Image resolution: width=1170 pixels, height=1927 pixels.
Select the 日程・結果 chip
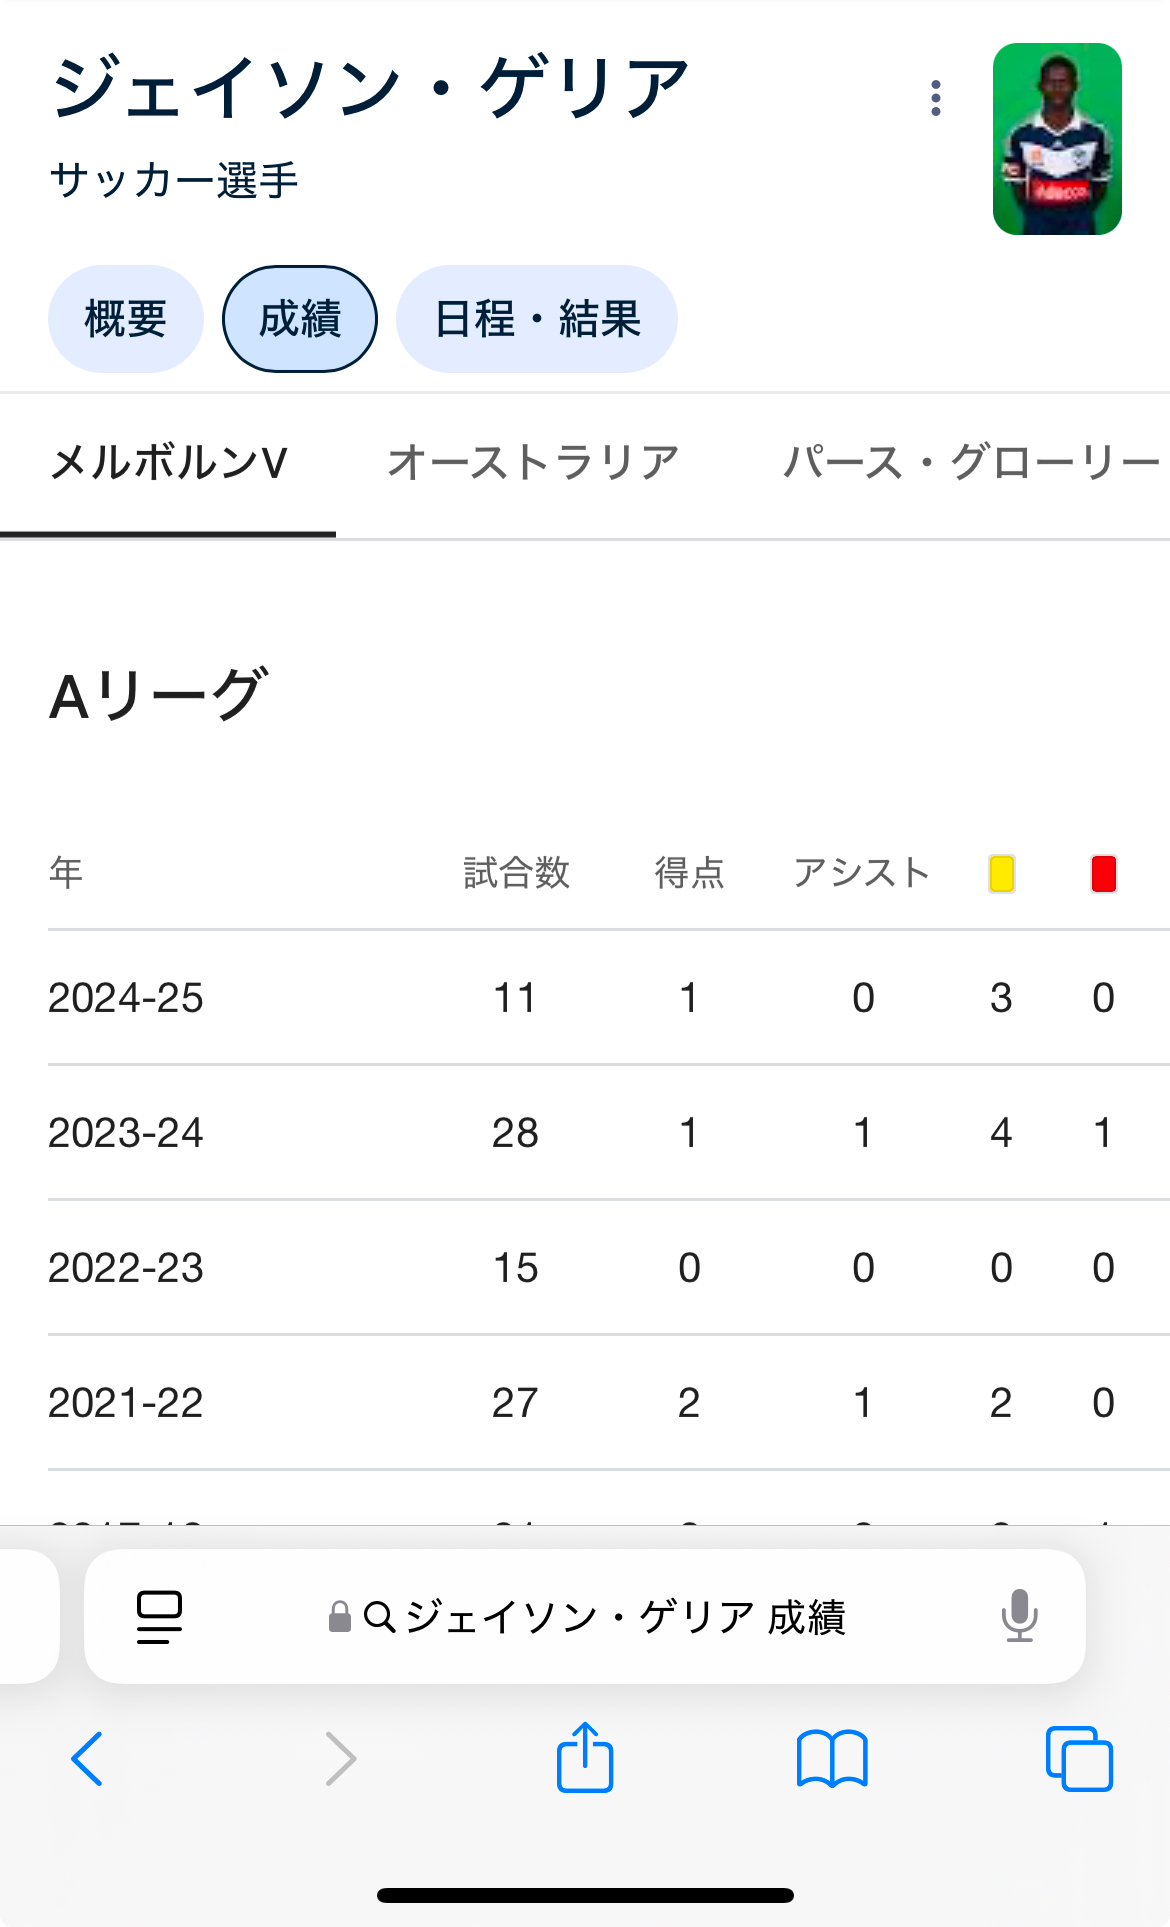tap(537, 319)
